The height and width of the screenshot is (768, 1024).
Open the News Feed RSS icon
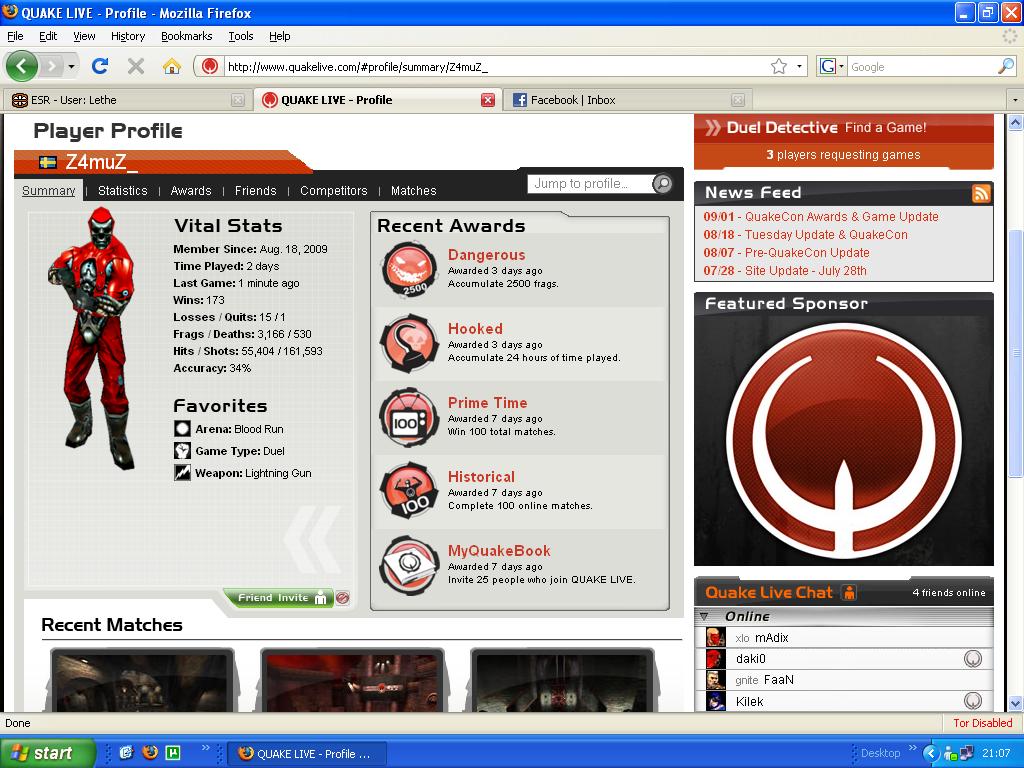pos(981,193)
